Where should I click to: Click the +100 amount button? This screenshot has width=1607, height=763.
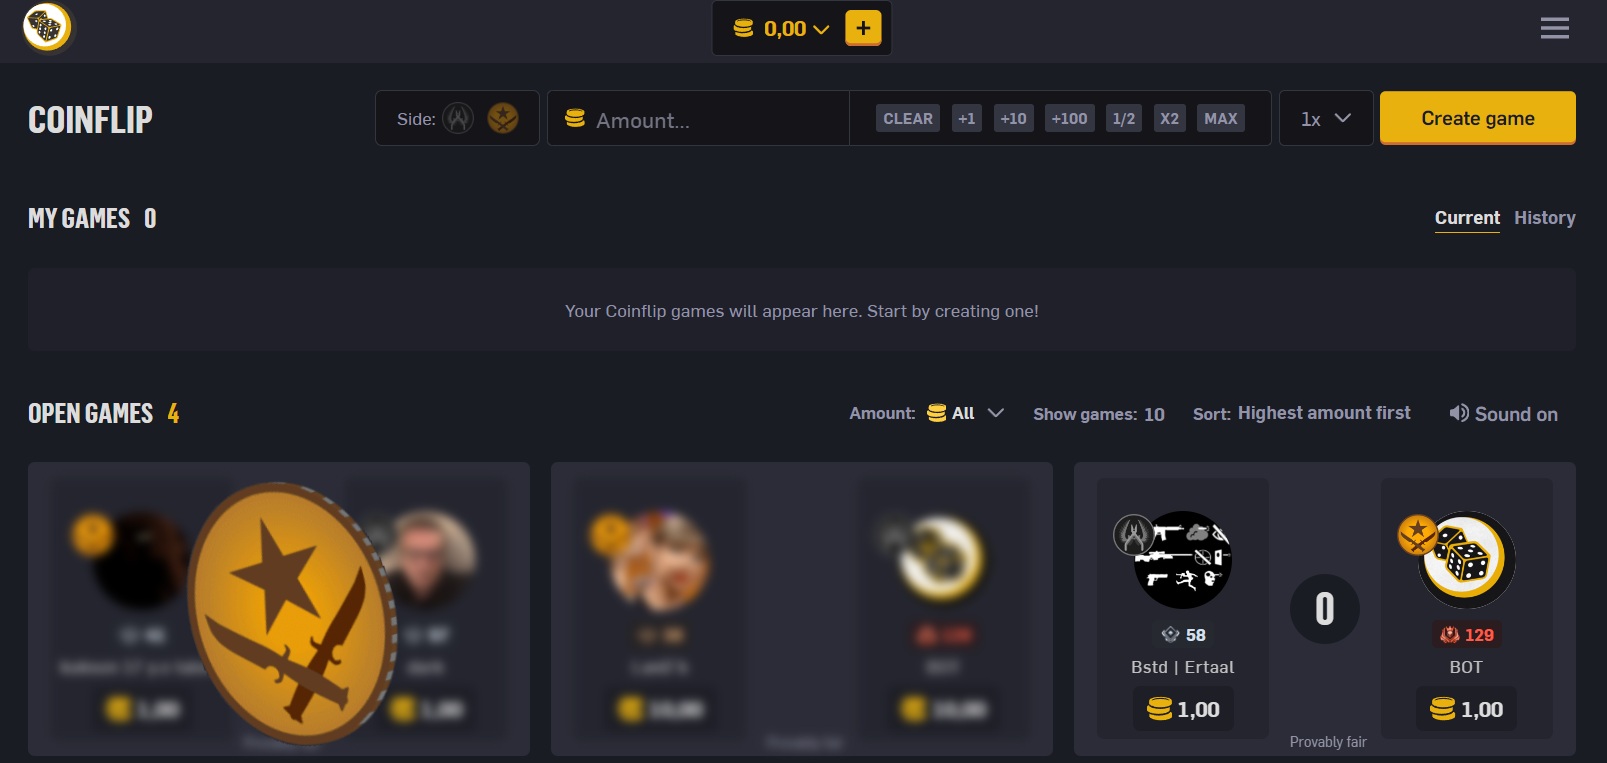(x=1069, y=118)
